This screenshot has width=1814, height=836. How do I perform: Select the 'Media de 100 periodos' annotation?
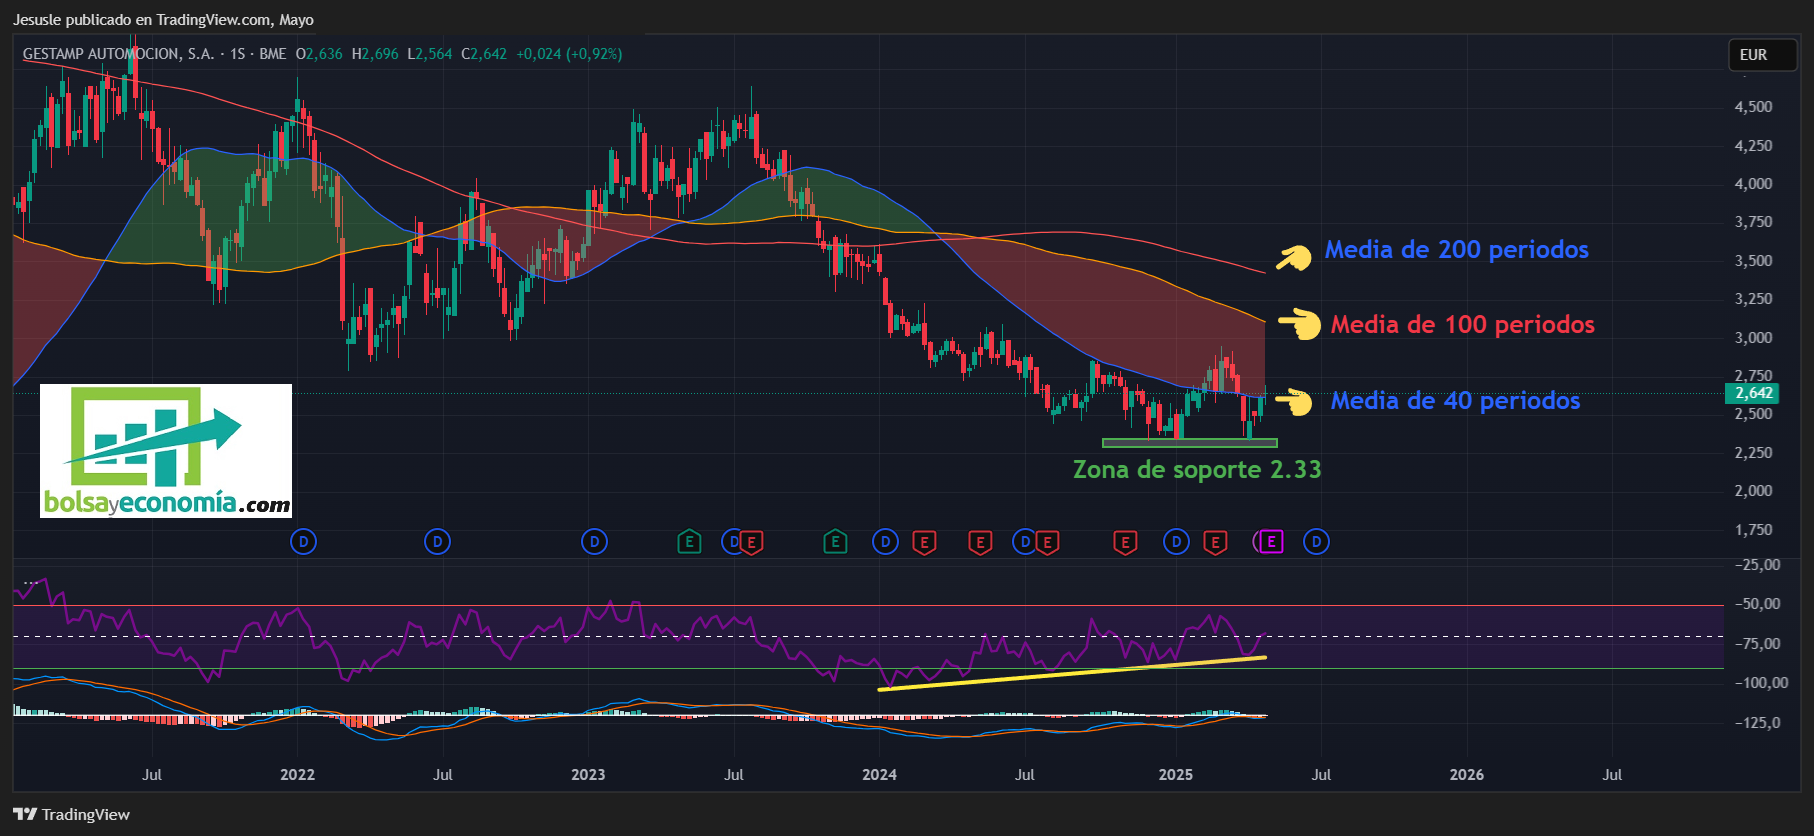tap(1462, 324)
